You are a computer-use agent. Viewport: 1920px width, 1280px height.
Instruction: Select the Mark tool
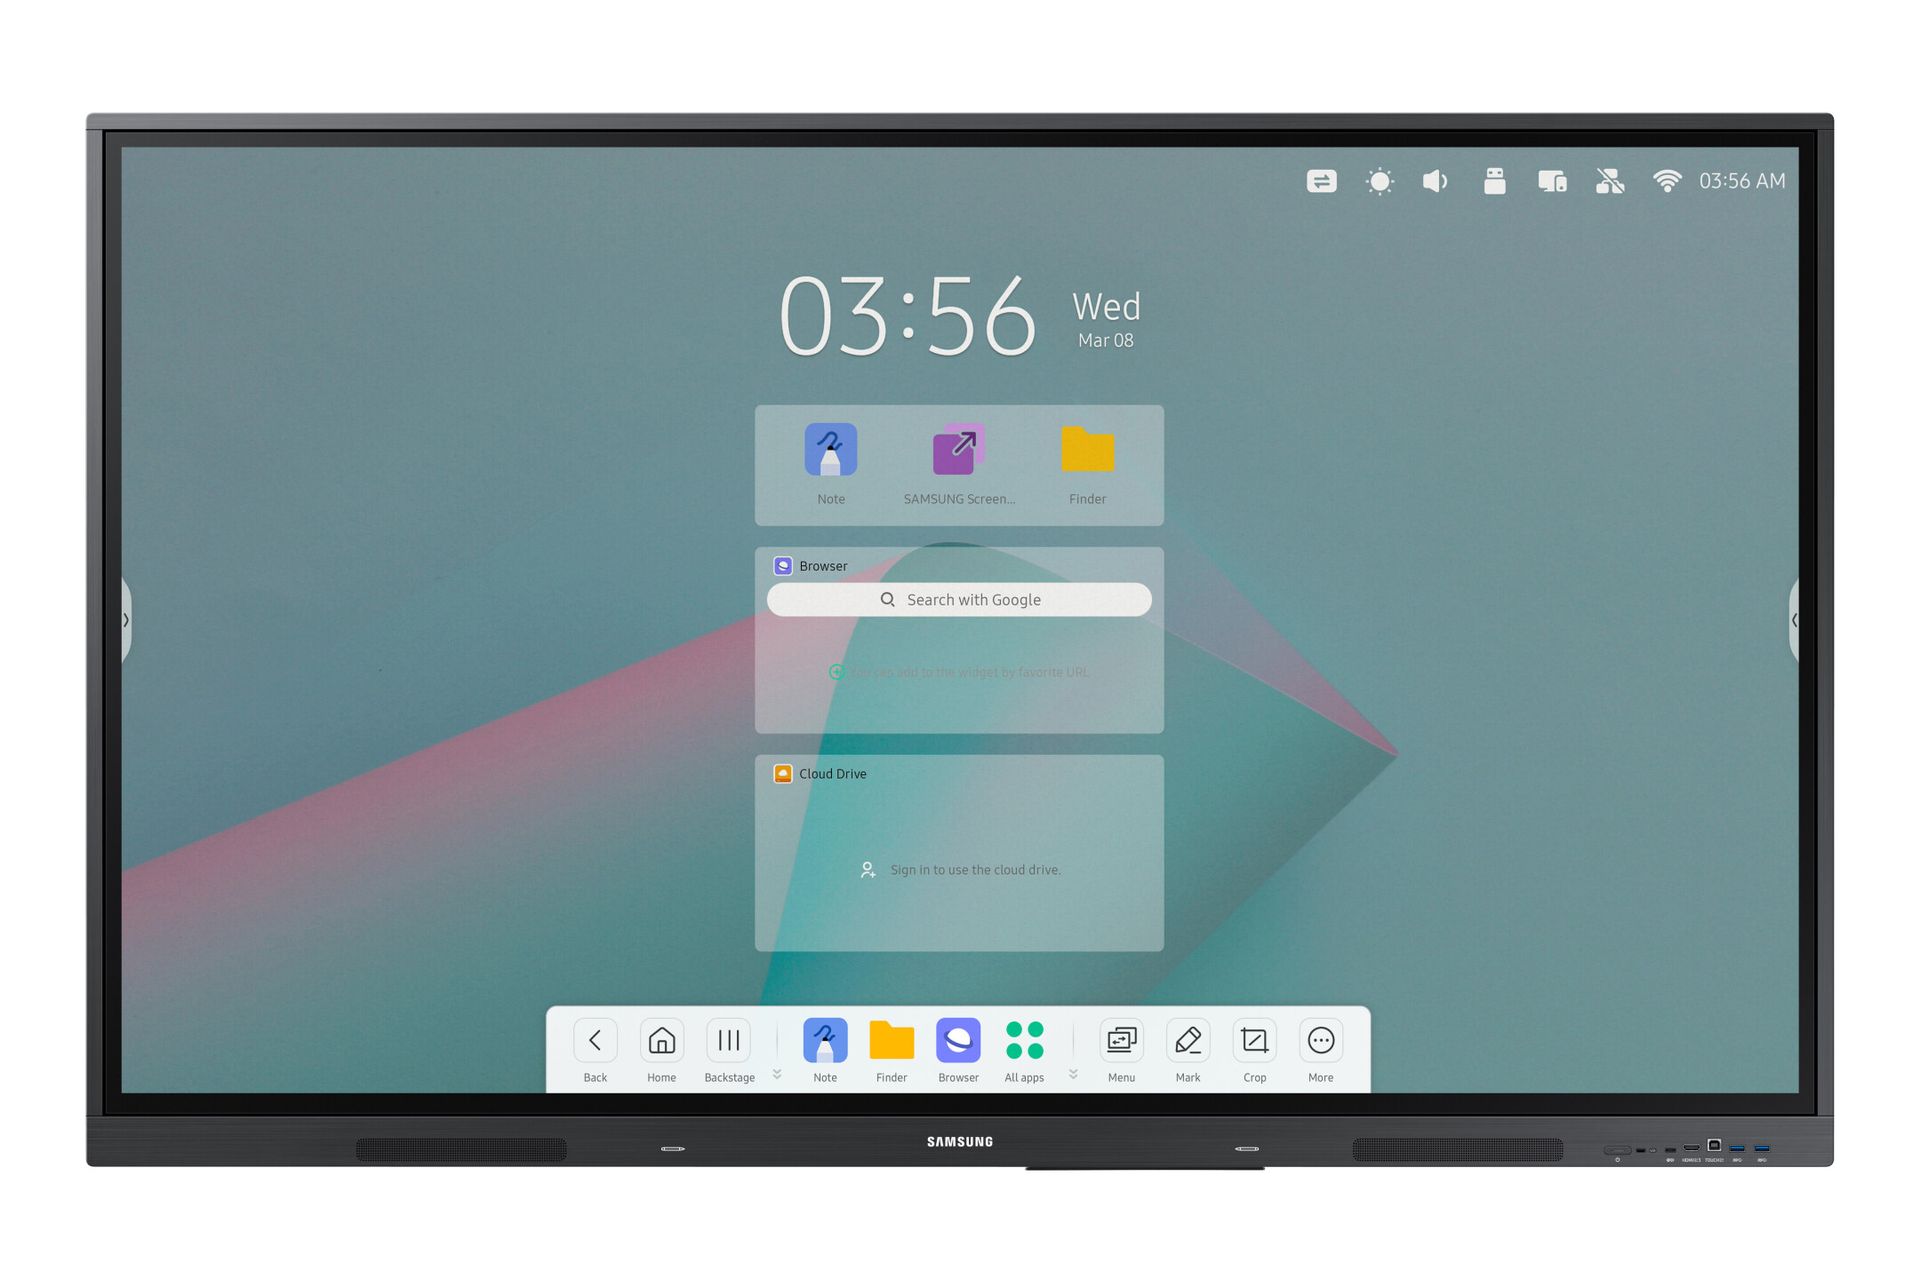[1189, 1053]
